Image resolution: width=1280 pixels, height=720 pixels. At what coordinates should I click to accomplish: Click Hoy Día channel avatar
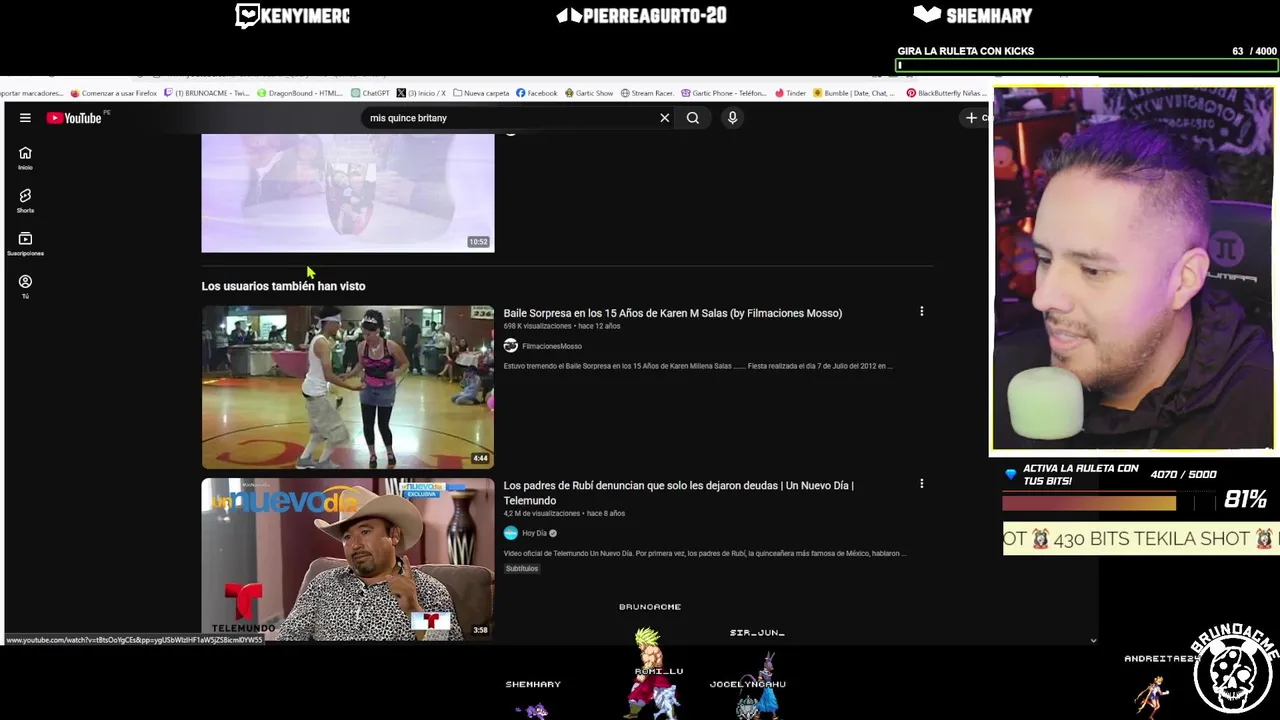click(x=510, y=533)
